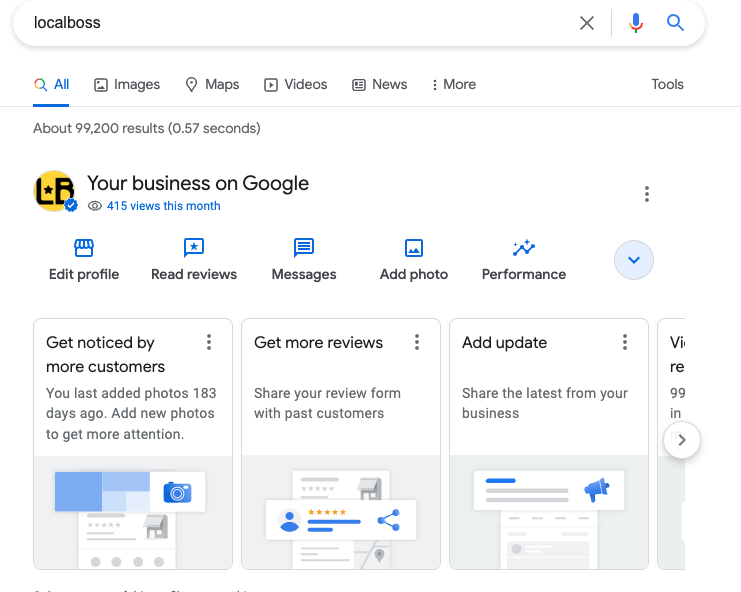Click the verified badge on the logo

pyautogui.click(x=71, y=206)
